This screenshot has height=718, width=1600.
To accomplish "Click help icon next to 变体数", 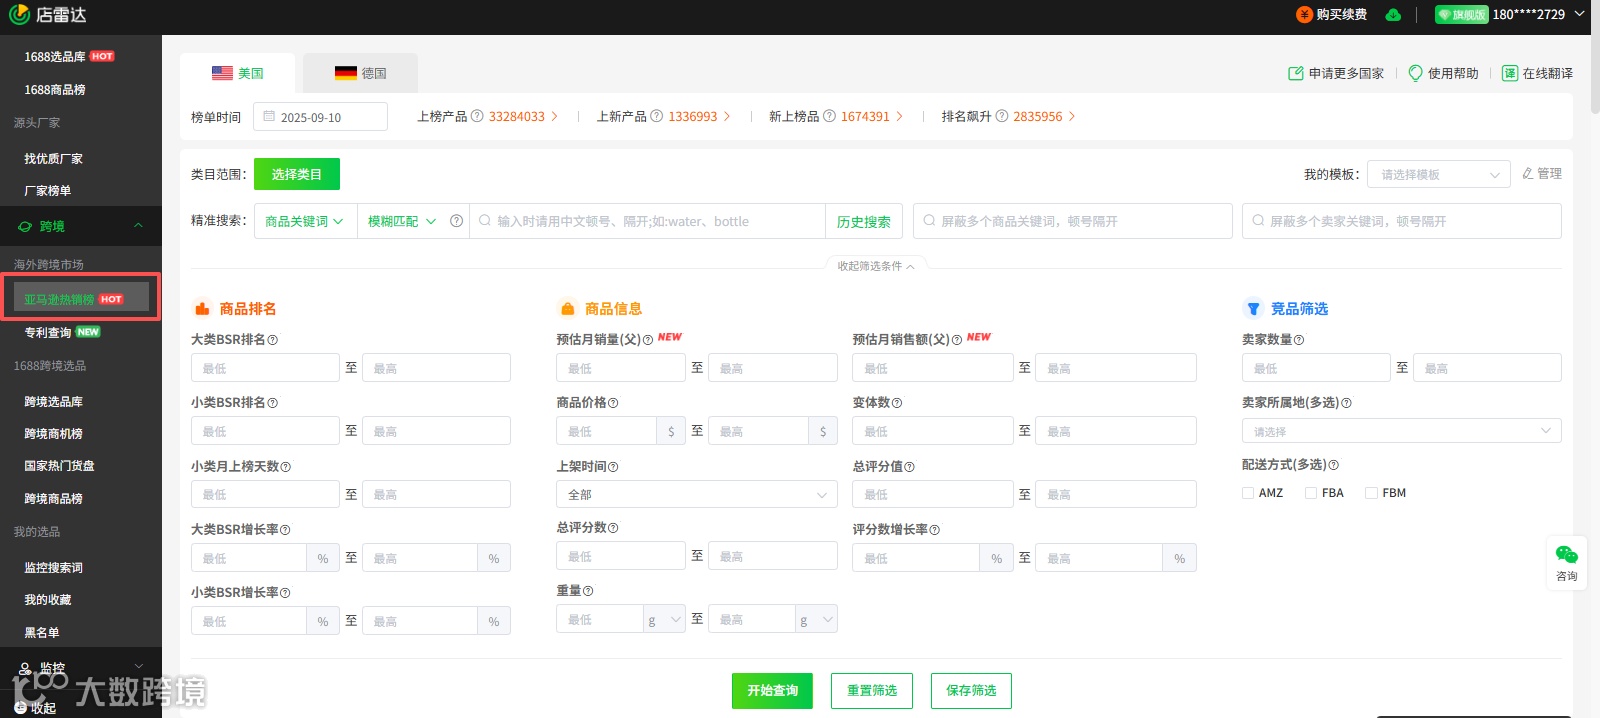I will pos(897,403).
